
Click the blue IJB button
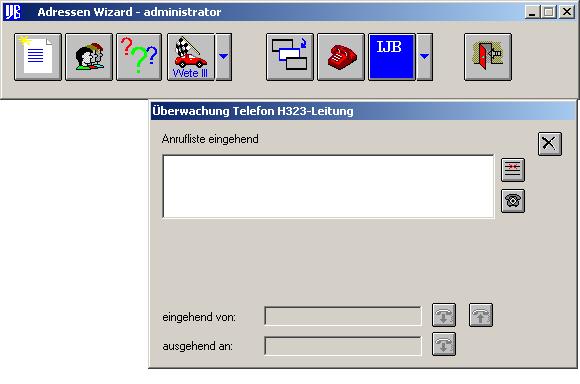pos(392,57)
